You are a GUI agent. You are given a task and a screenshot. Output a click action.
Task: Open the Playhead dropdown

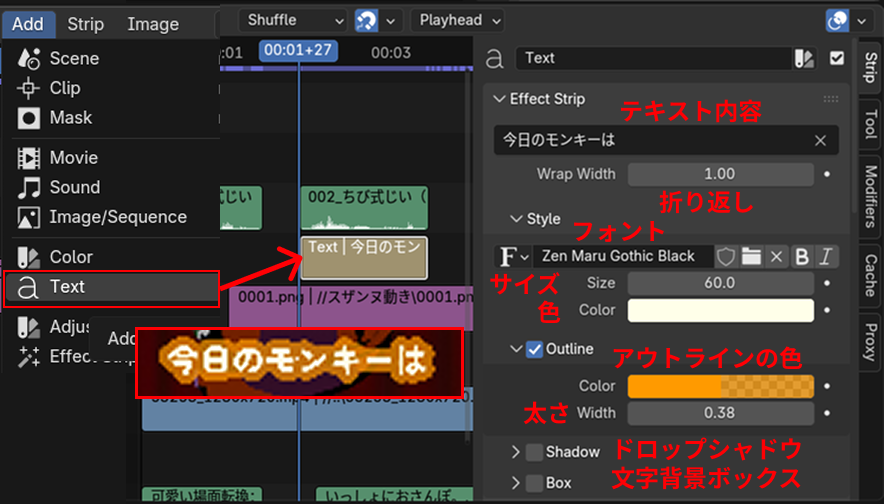coord(458,20)
